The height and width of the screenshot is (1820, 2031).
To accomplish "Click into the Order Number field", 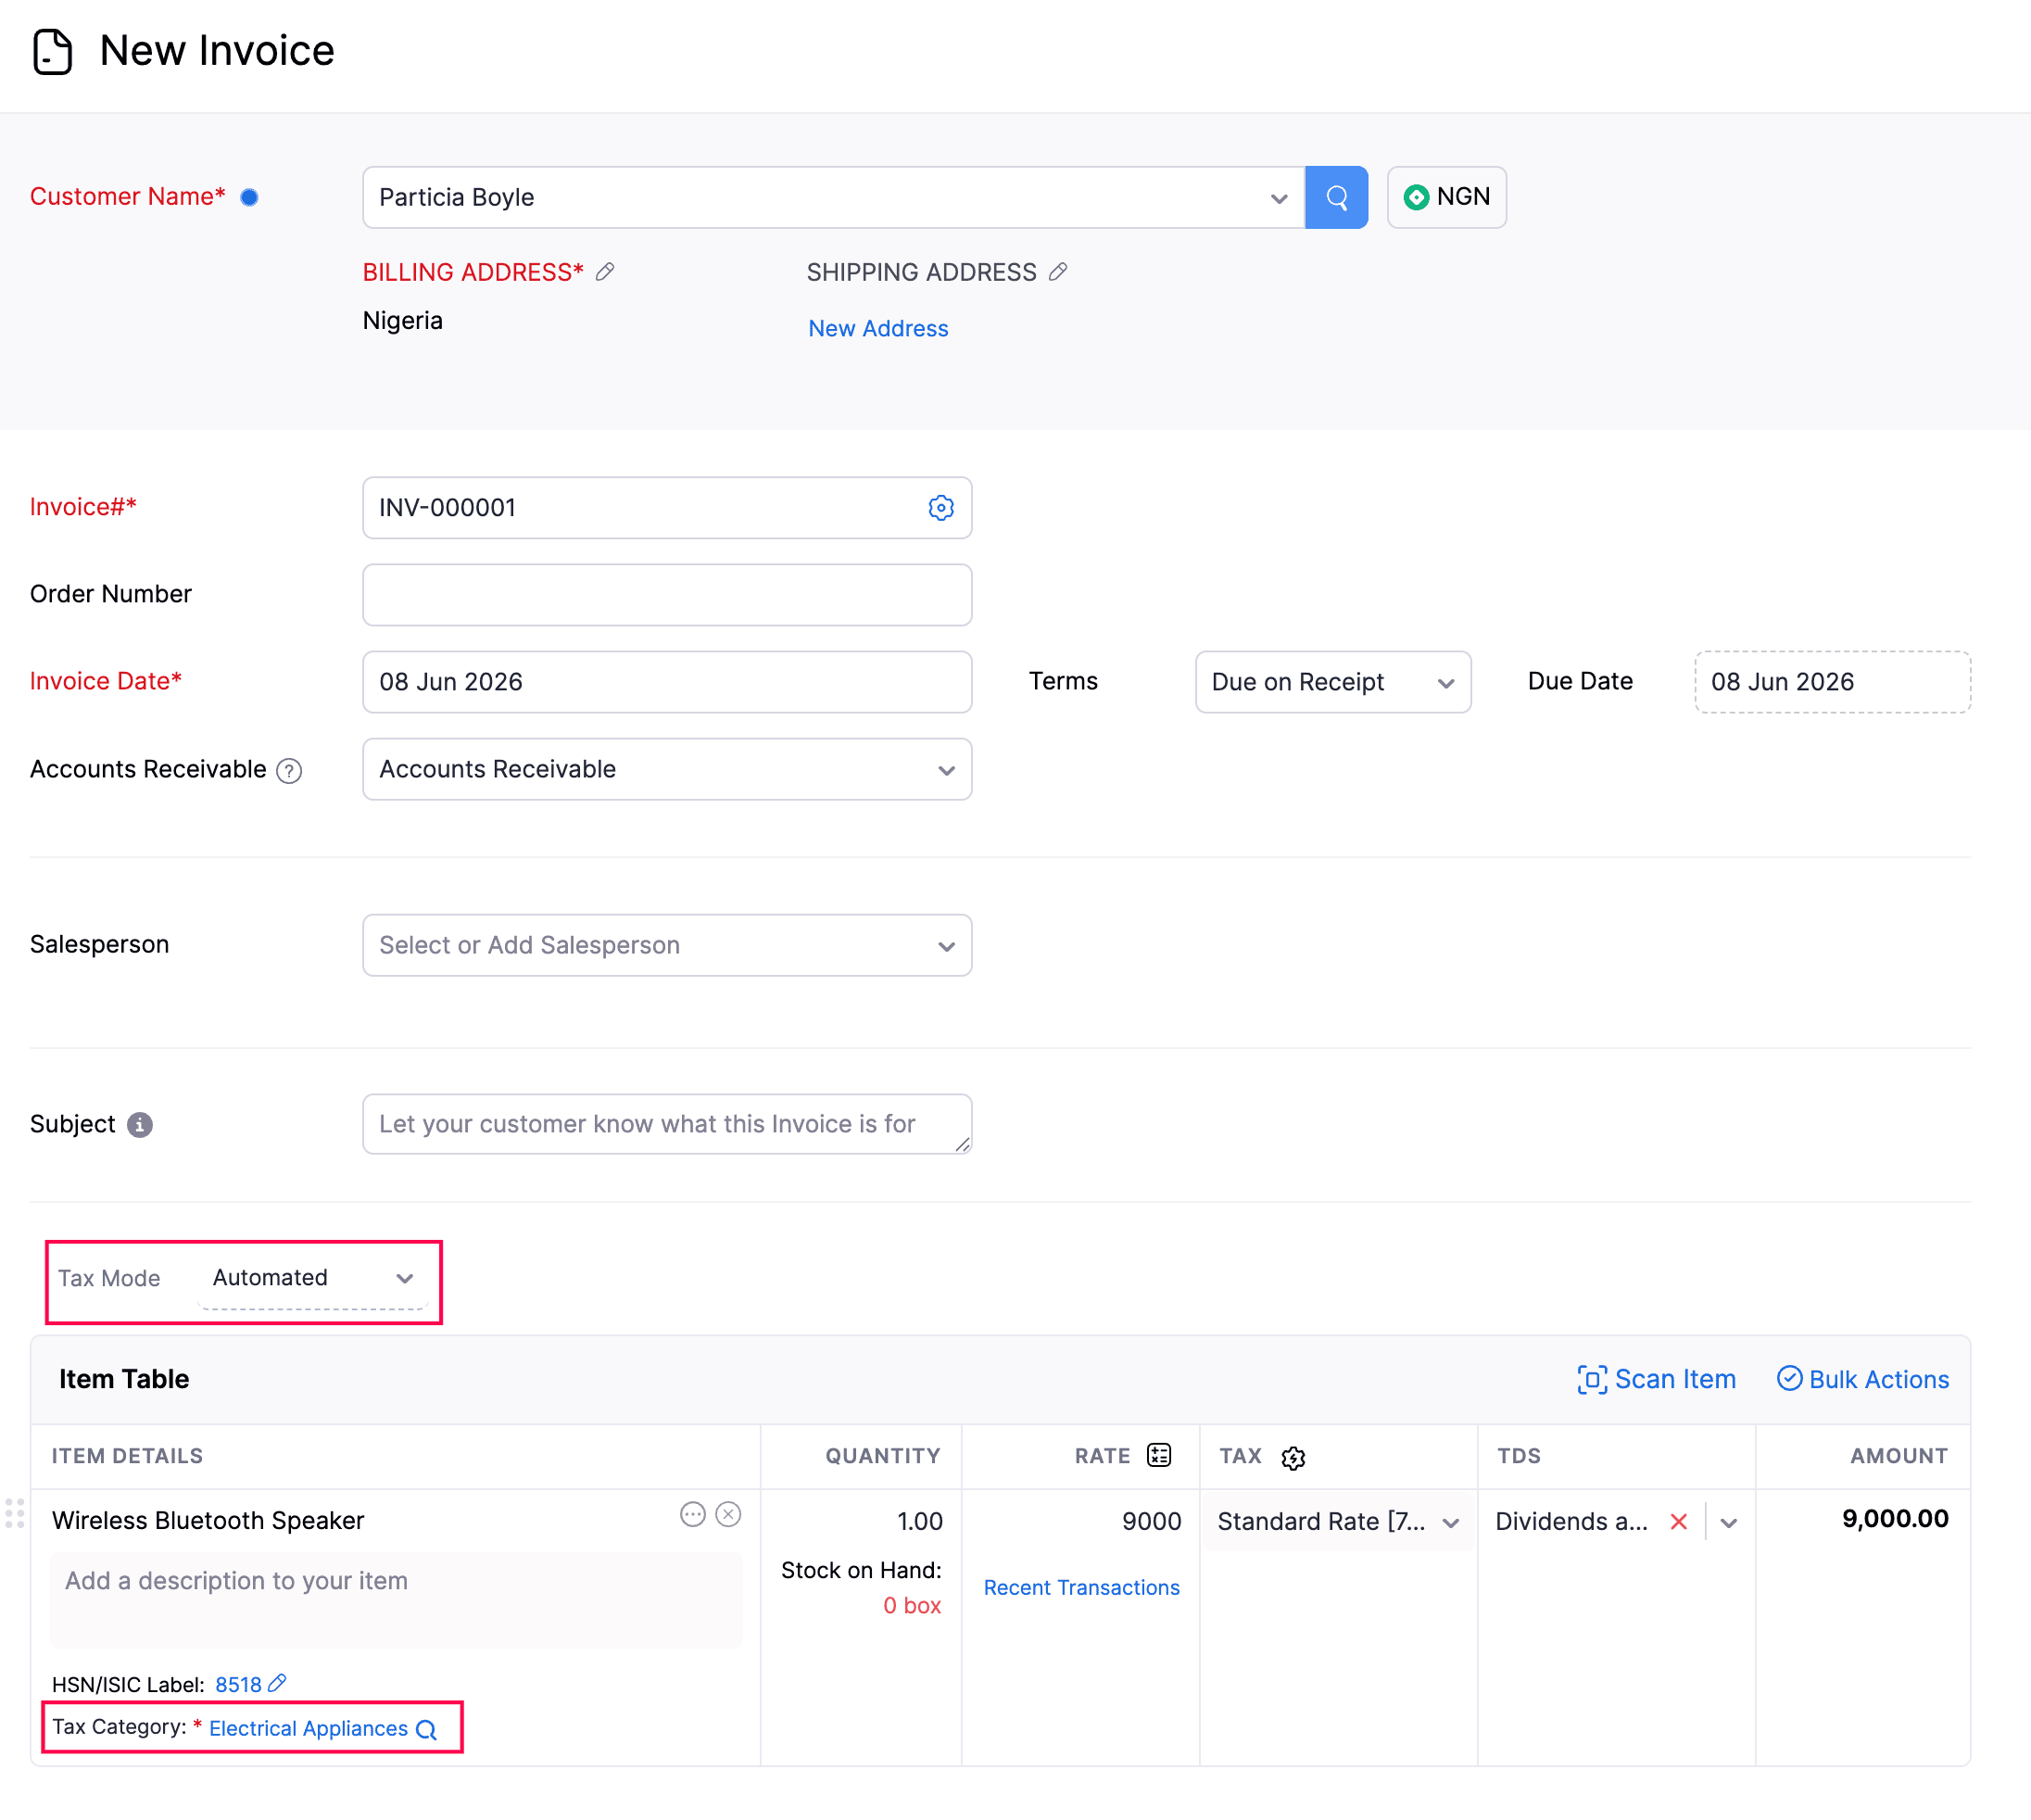I will pos(667,595).
